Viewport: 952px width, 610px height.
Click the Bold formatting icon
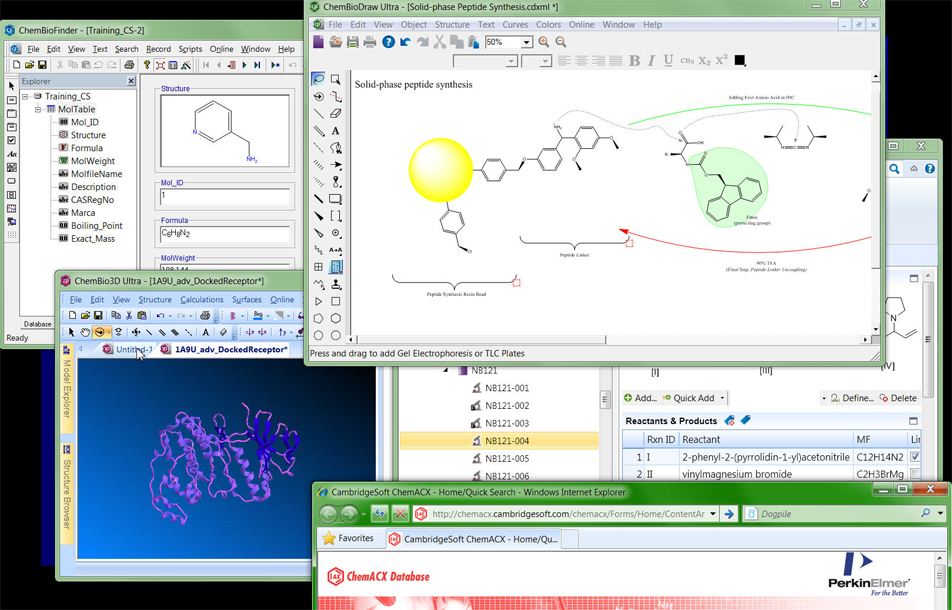click(634, 61)
